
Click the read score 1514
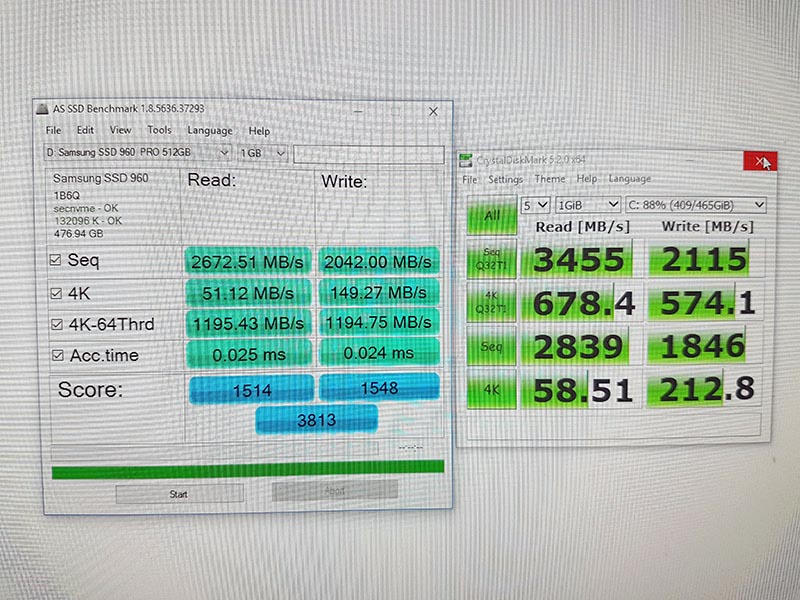[252, 390]
